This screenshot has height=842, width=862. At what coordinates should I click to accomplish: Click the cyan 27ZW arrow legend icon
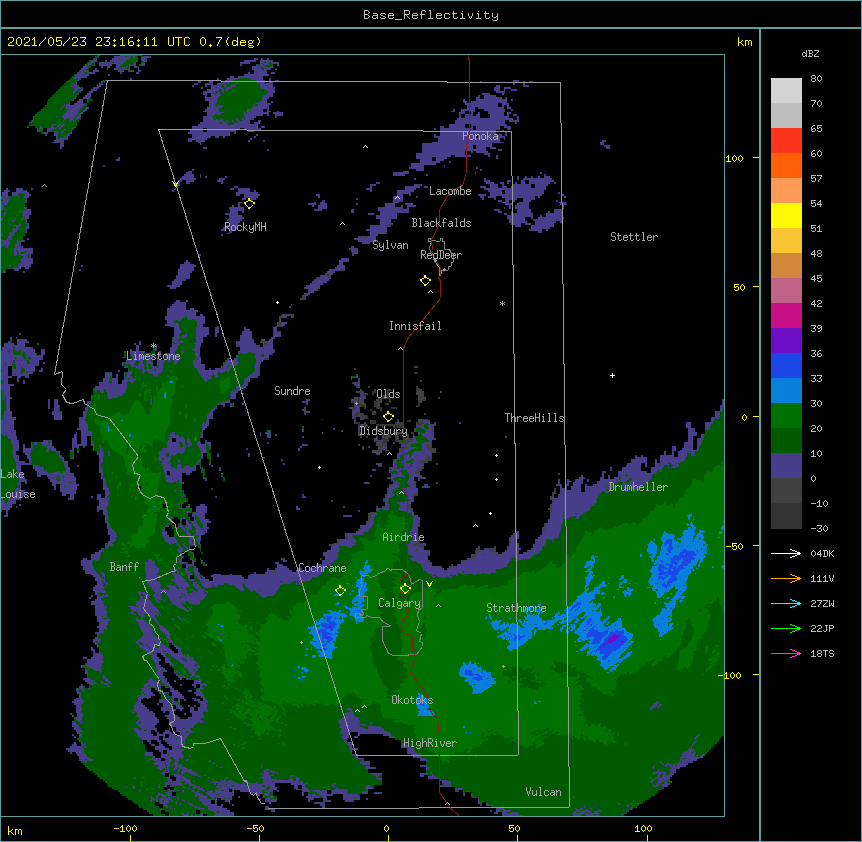786,603
